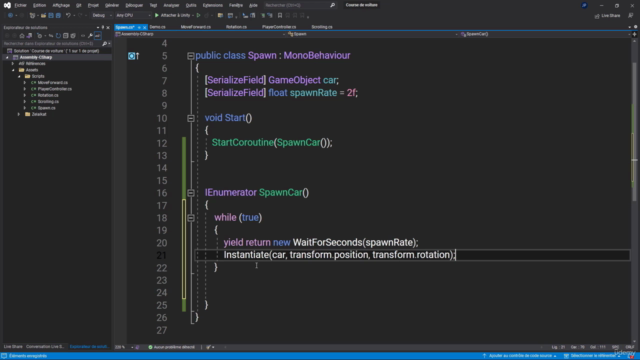
Task: Click the bookmark toolbar icon
Action: pos(280,16)
